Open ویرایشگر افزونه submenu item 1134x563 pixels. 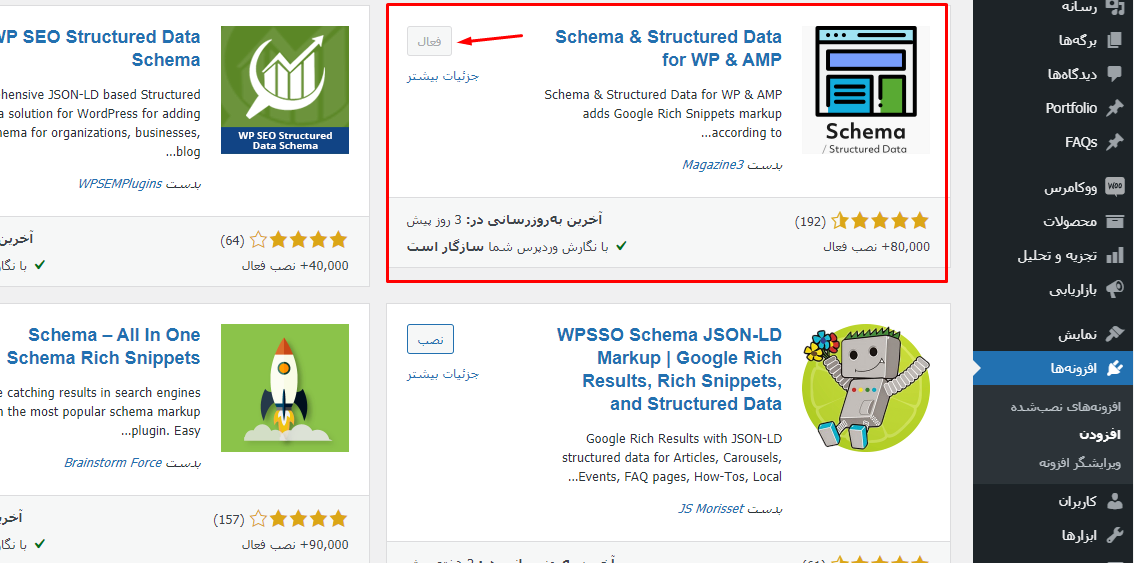[1080, 462]
